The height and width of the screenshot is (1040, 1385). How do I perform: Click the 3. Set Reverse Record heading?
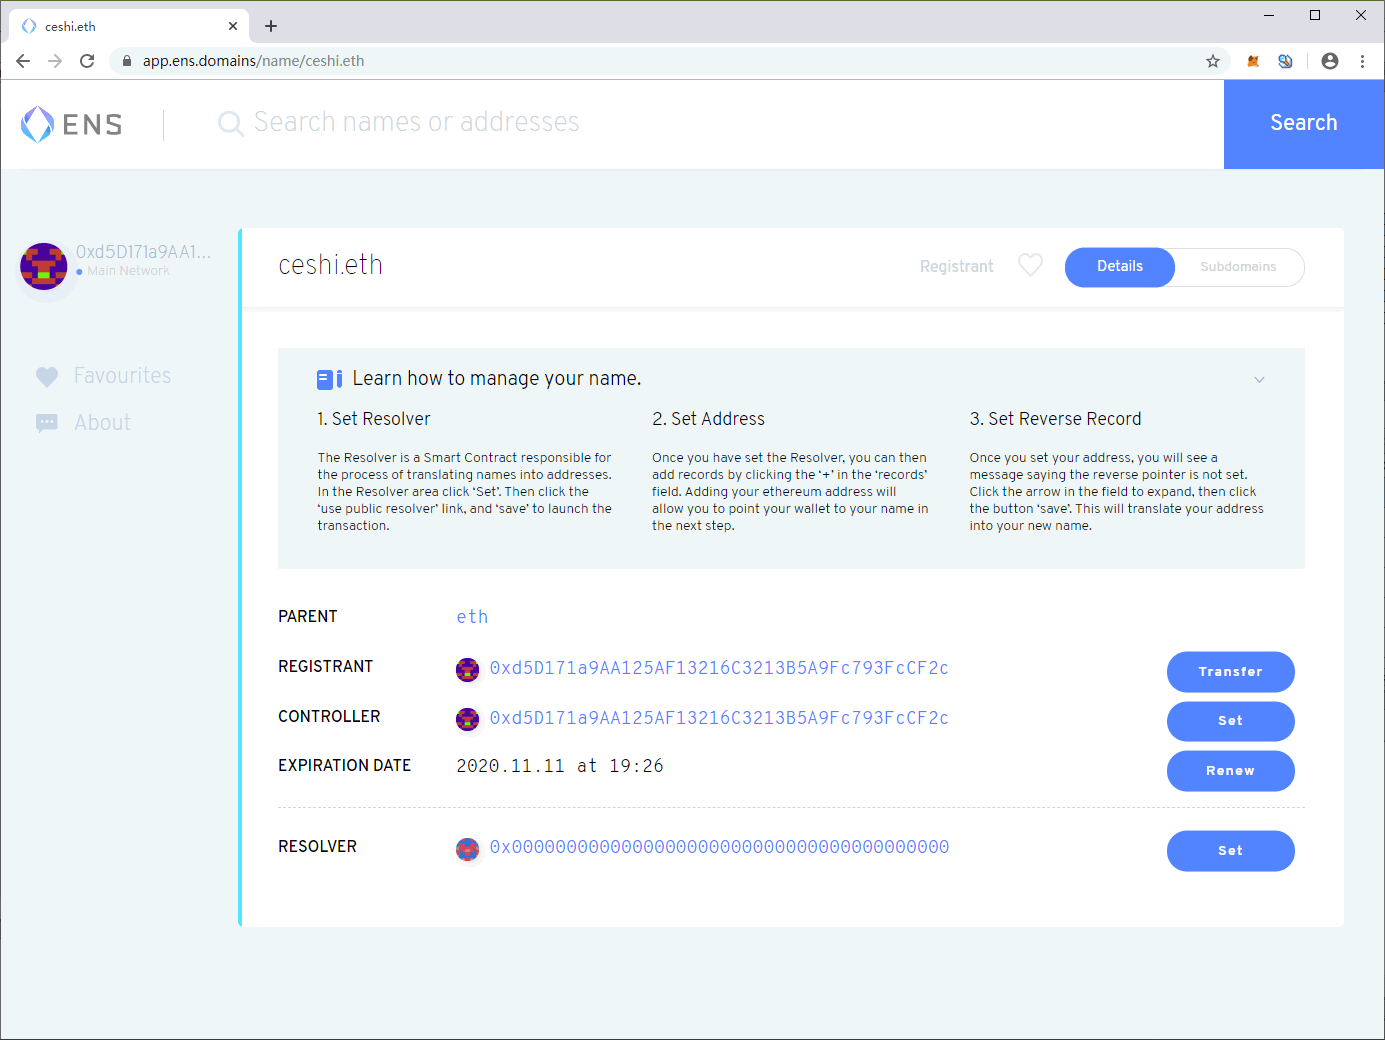click(1055, 419)
